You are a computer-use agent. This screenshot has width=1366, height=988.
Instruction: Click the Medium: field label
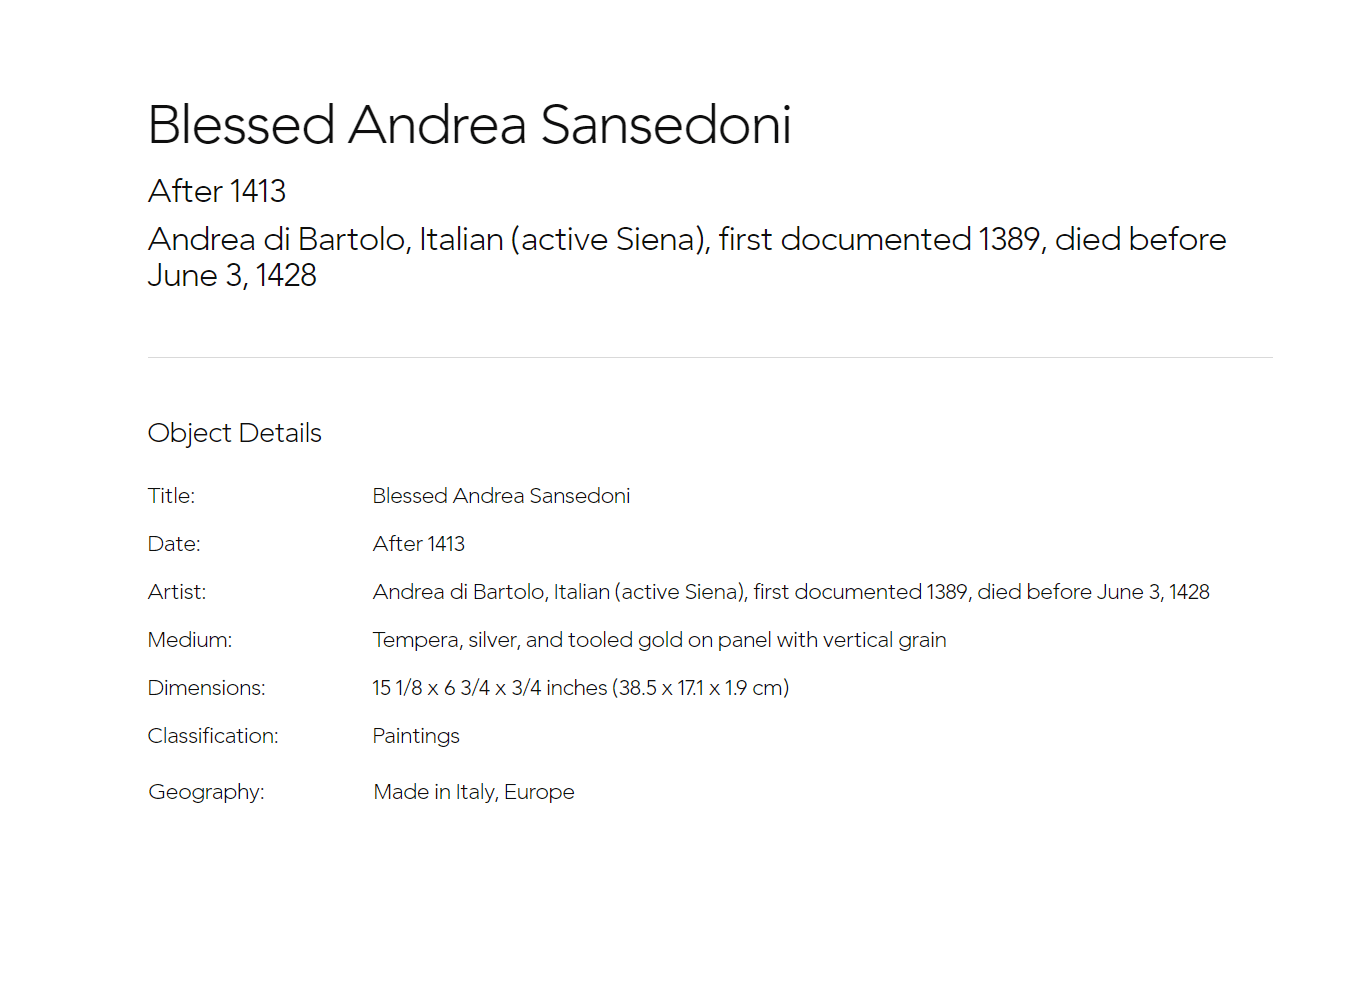(190, 640)
